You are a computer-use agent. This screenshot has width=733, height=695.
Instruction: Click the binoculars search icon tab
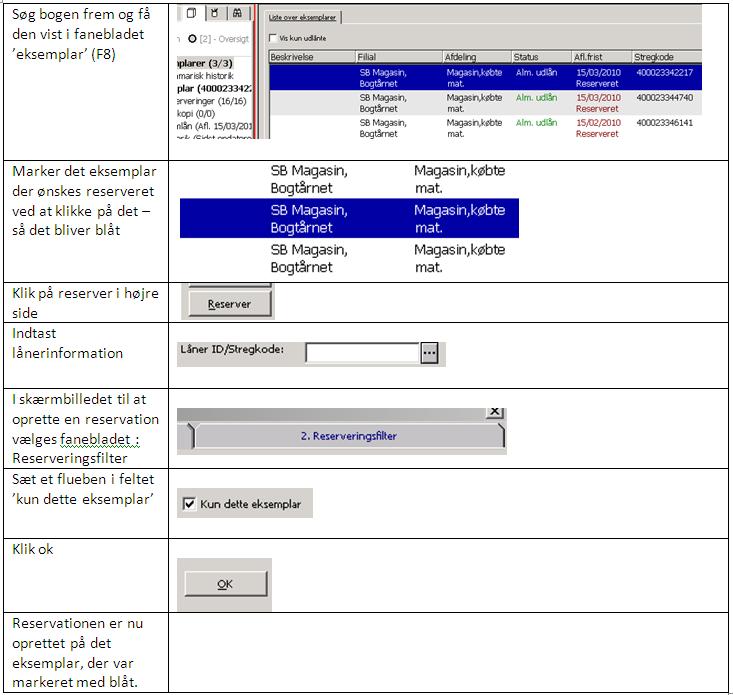(x=235, y=14)
